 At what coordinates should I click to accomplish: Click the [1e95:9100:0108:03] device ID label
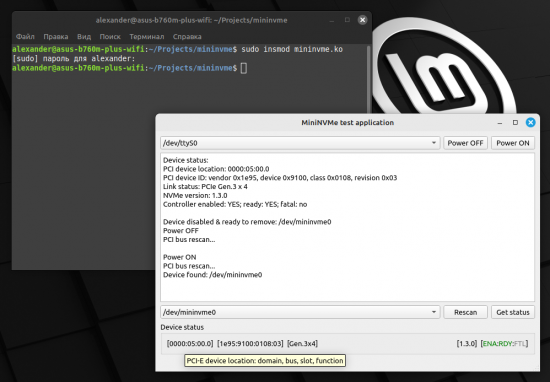tap(250, 344)
